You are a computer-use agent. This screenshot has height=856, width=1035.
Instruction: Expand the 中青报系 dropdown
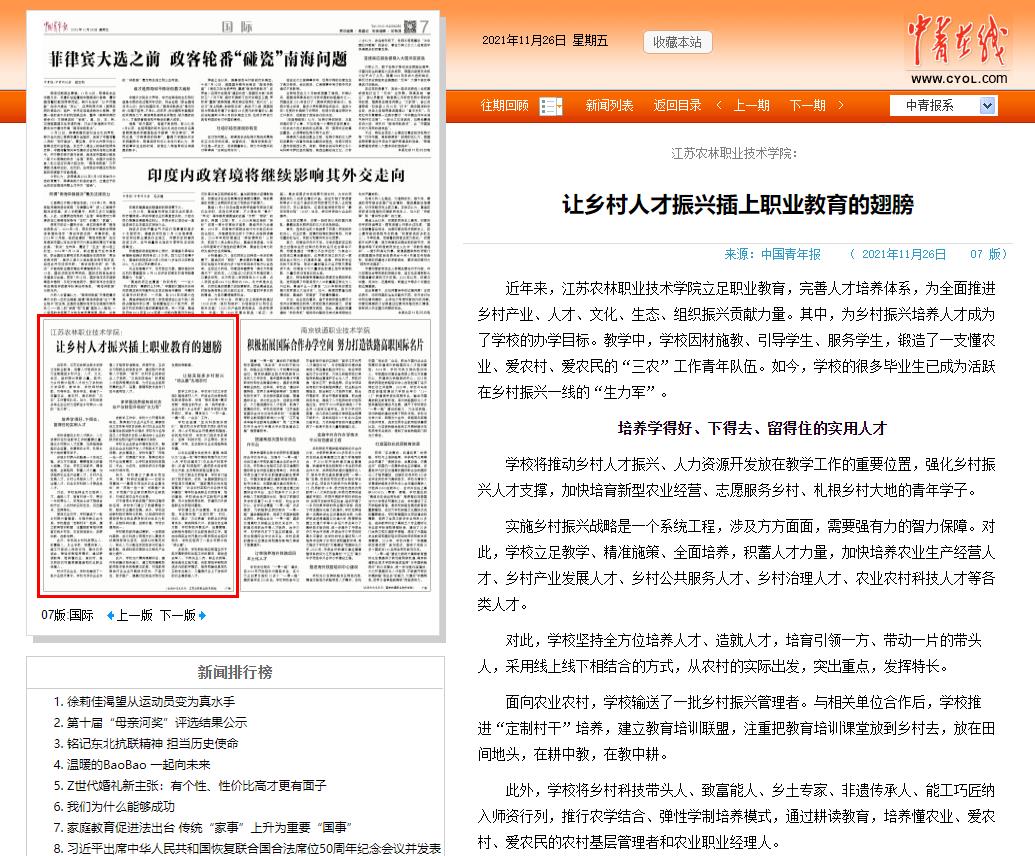click(x=987, y=106)
